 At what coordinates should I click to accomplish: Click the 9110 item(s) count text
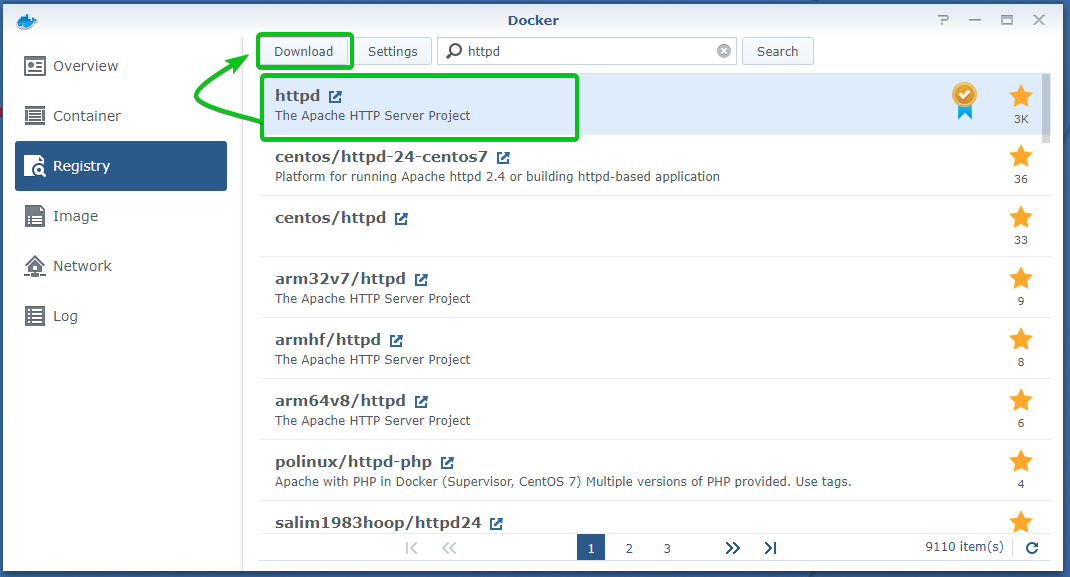coord(964,546)
